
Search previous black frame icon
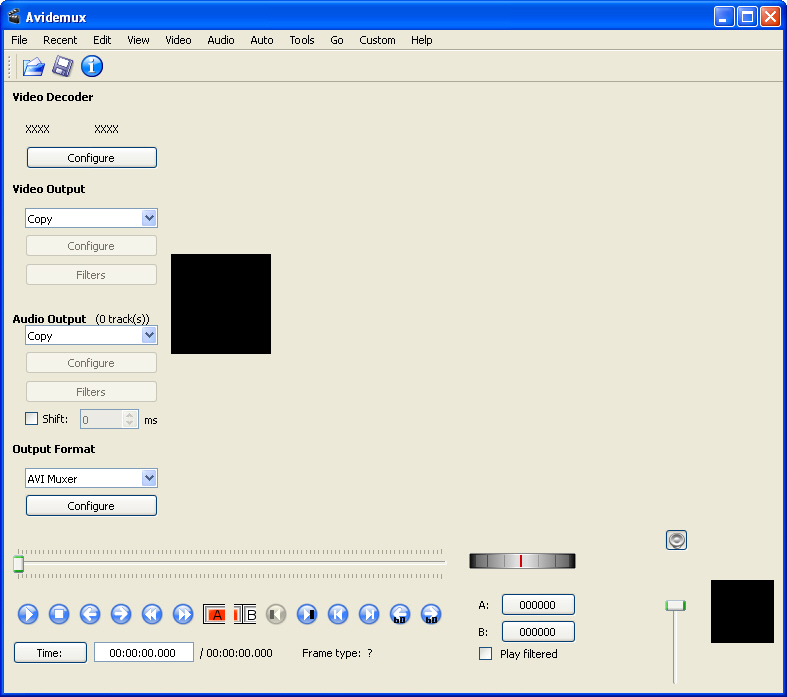[276, 614]
